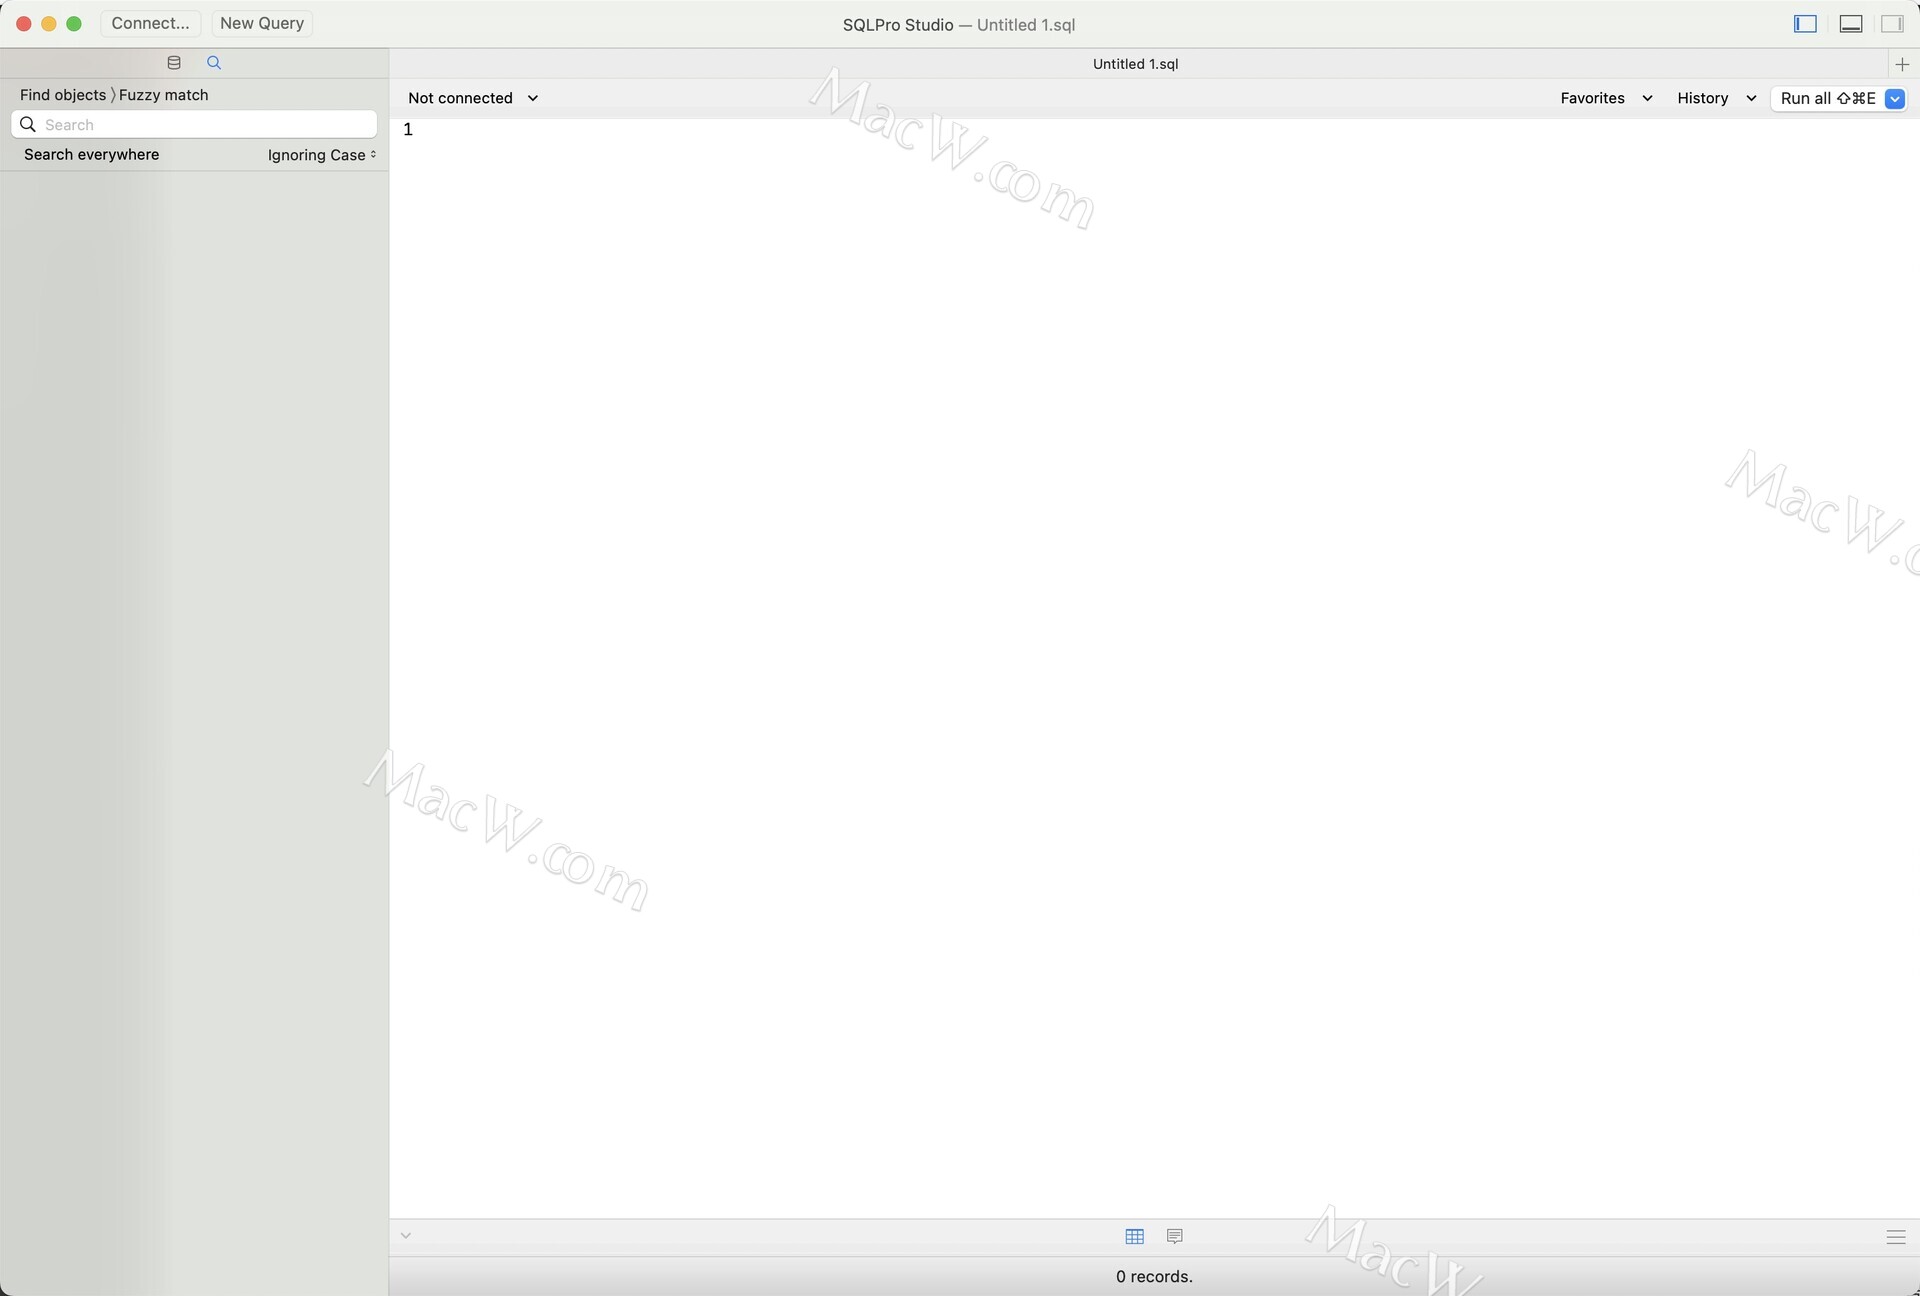This screenshot has height=1296, width=1920.
Task: Open the Favorites dropdown
Action: coord(1606,98)
